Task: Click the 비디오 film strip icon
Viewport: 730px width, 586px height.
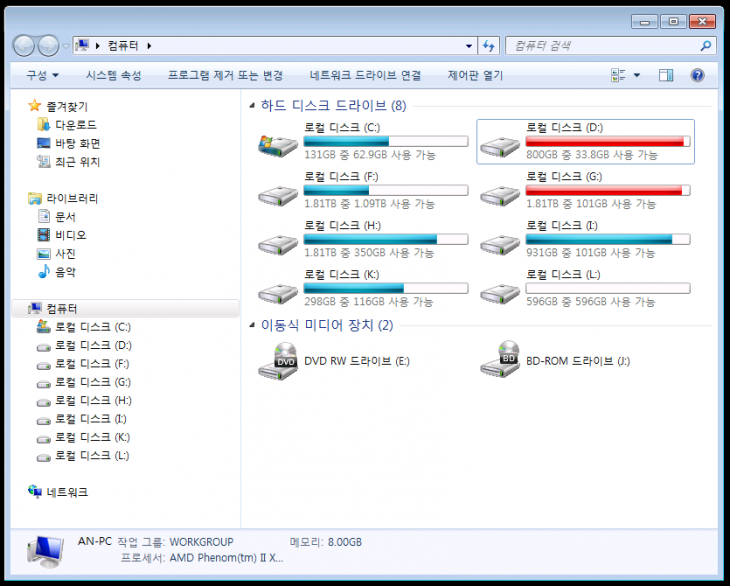Action: [43, 235]
